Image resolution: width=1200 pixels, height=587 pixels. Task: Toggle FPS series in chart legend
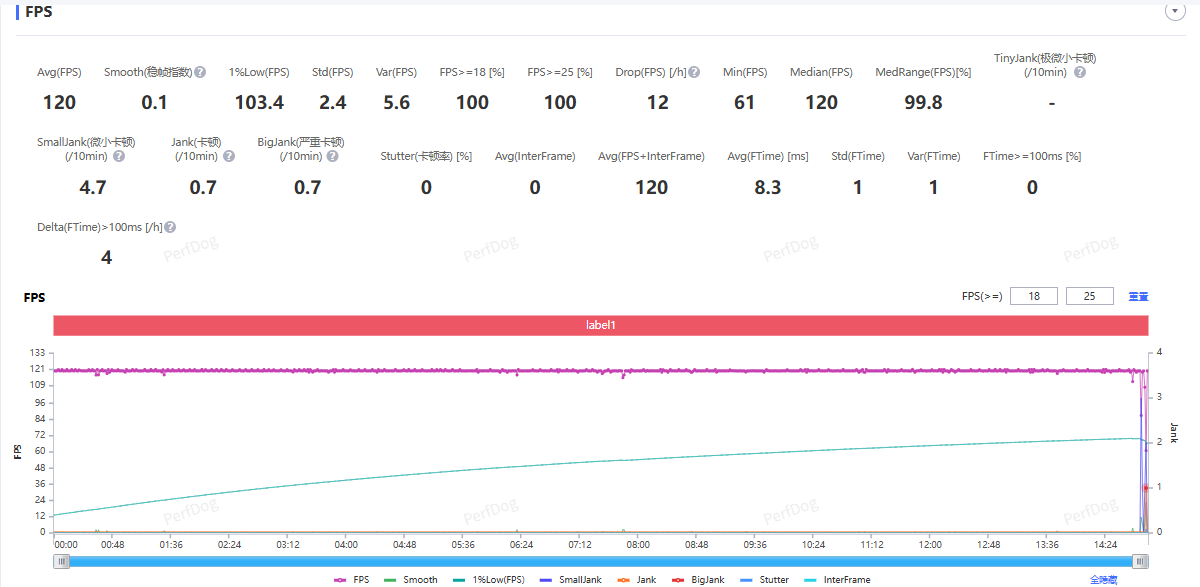click(352, 580)
